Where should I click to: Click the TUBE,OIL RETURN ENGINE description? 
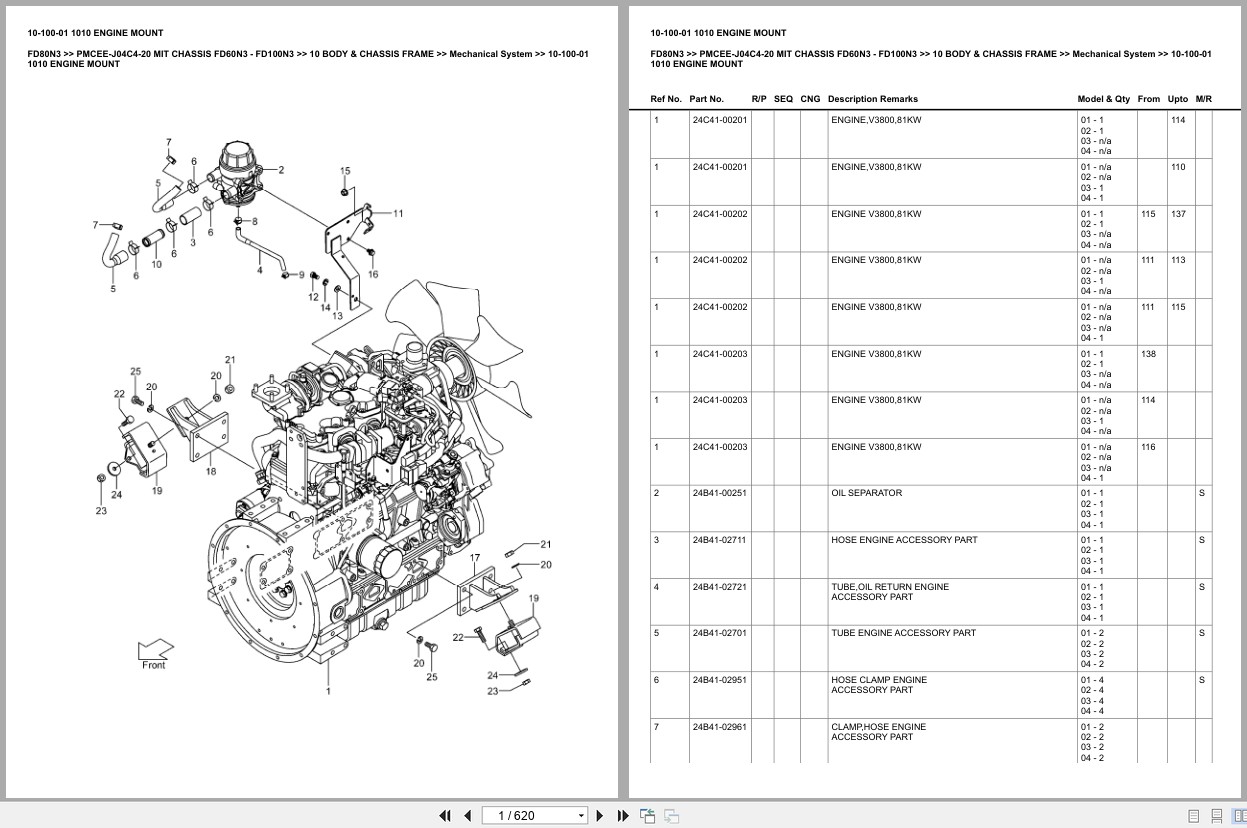click(890, 587)
